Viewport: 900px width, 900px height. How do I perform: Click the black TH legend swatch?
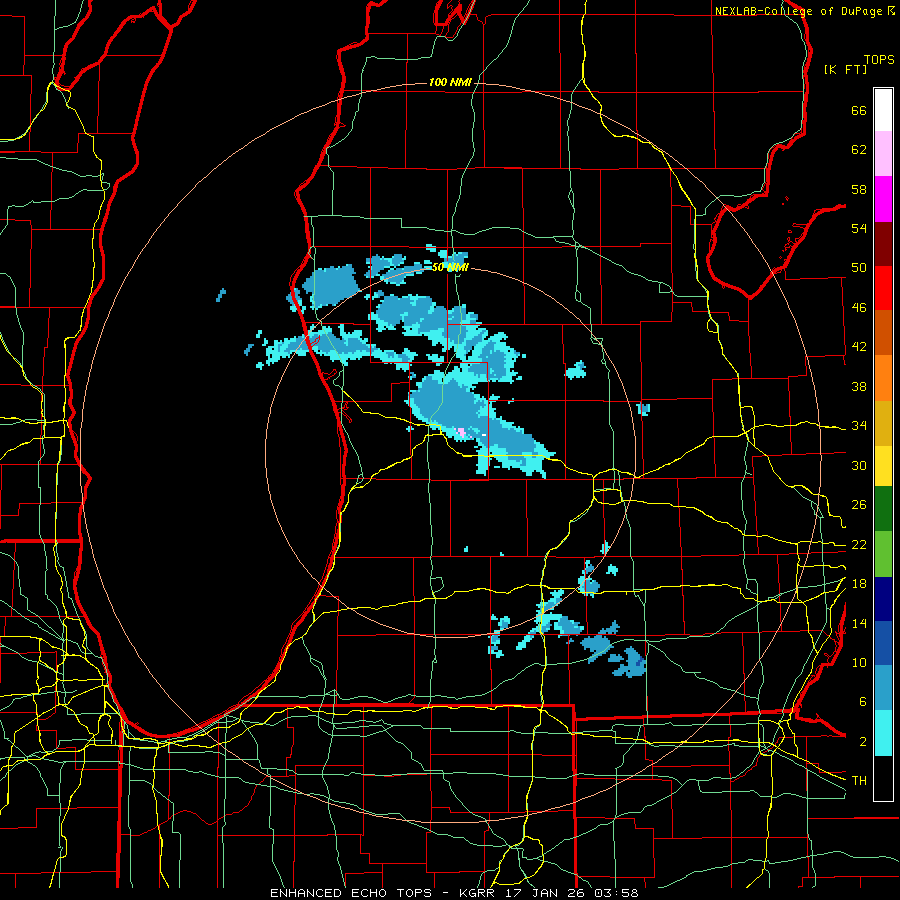883,778
